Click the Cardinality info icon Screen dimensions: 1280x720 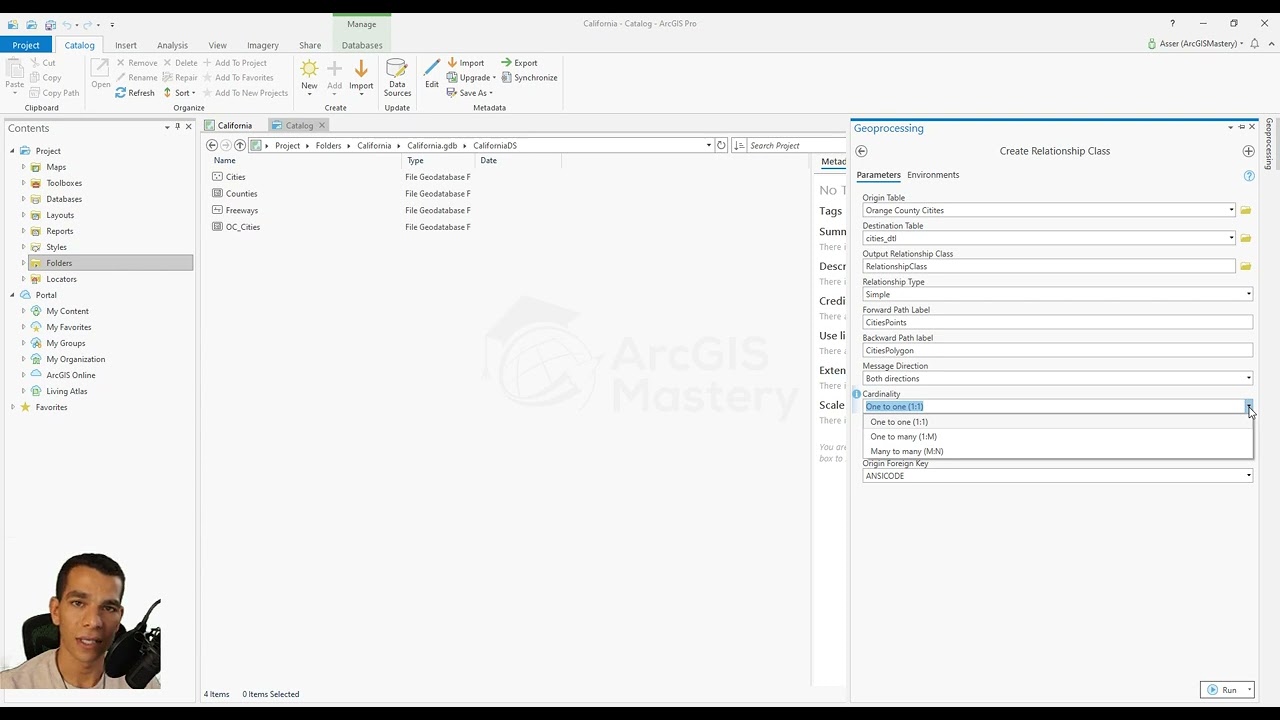coord(856,394)
